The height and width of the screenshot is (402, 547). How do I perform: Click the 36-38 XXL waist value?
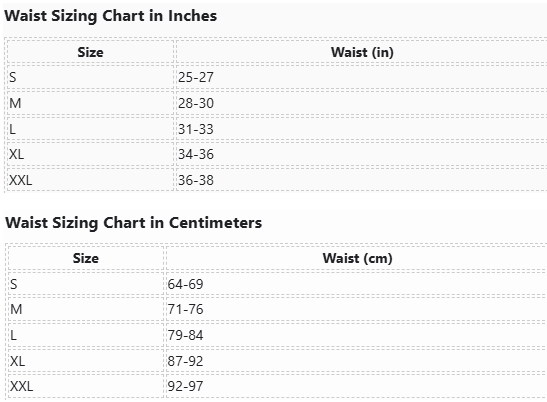tap(196, 180)
